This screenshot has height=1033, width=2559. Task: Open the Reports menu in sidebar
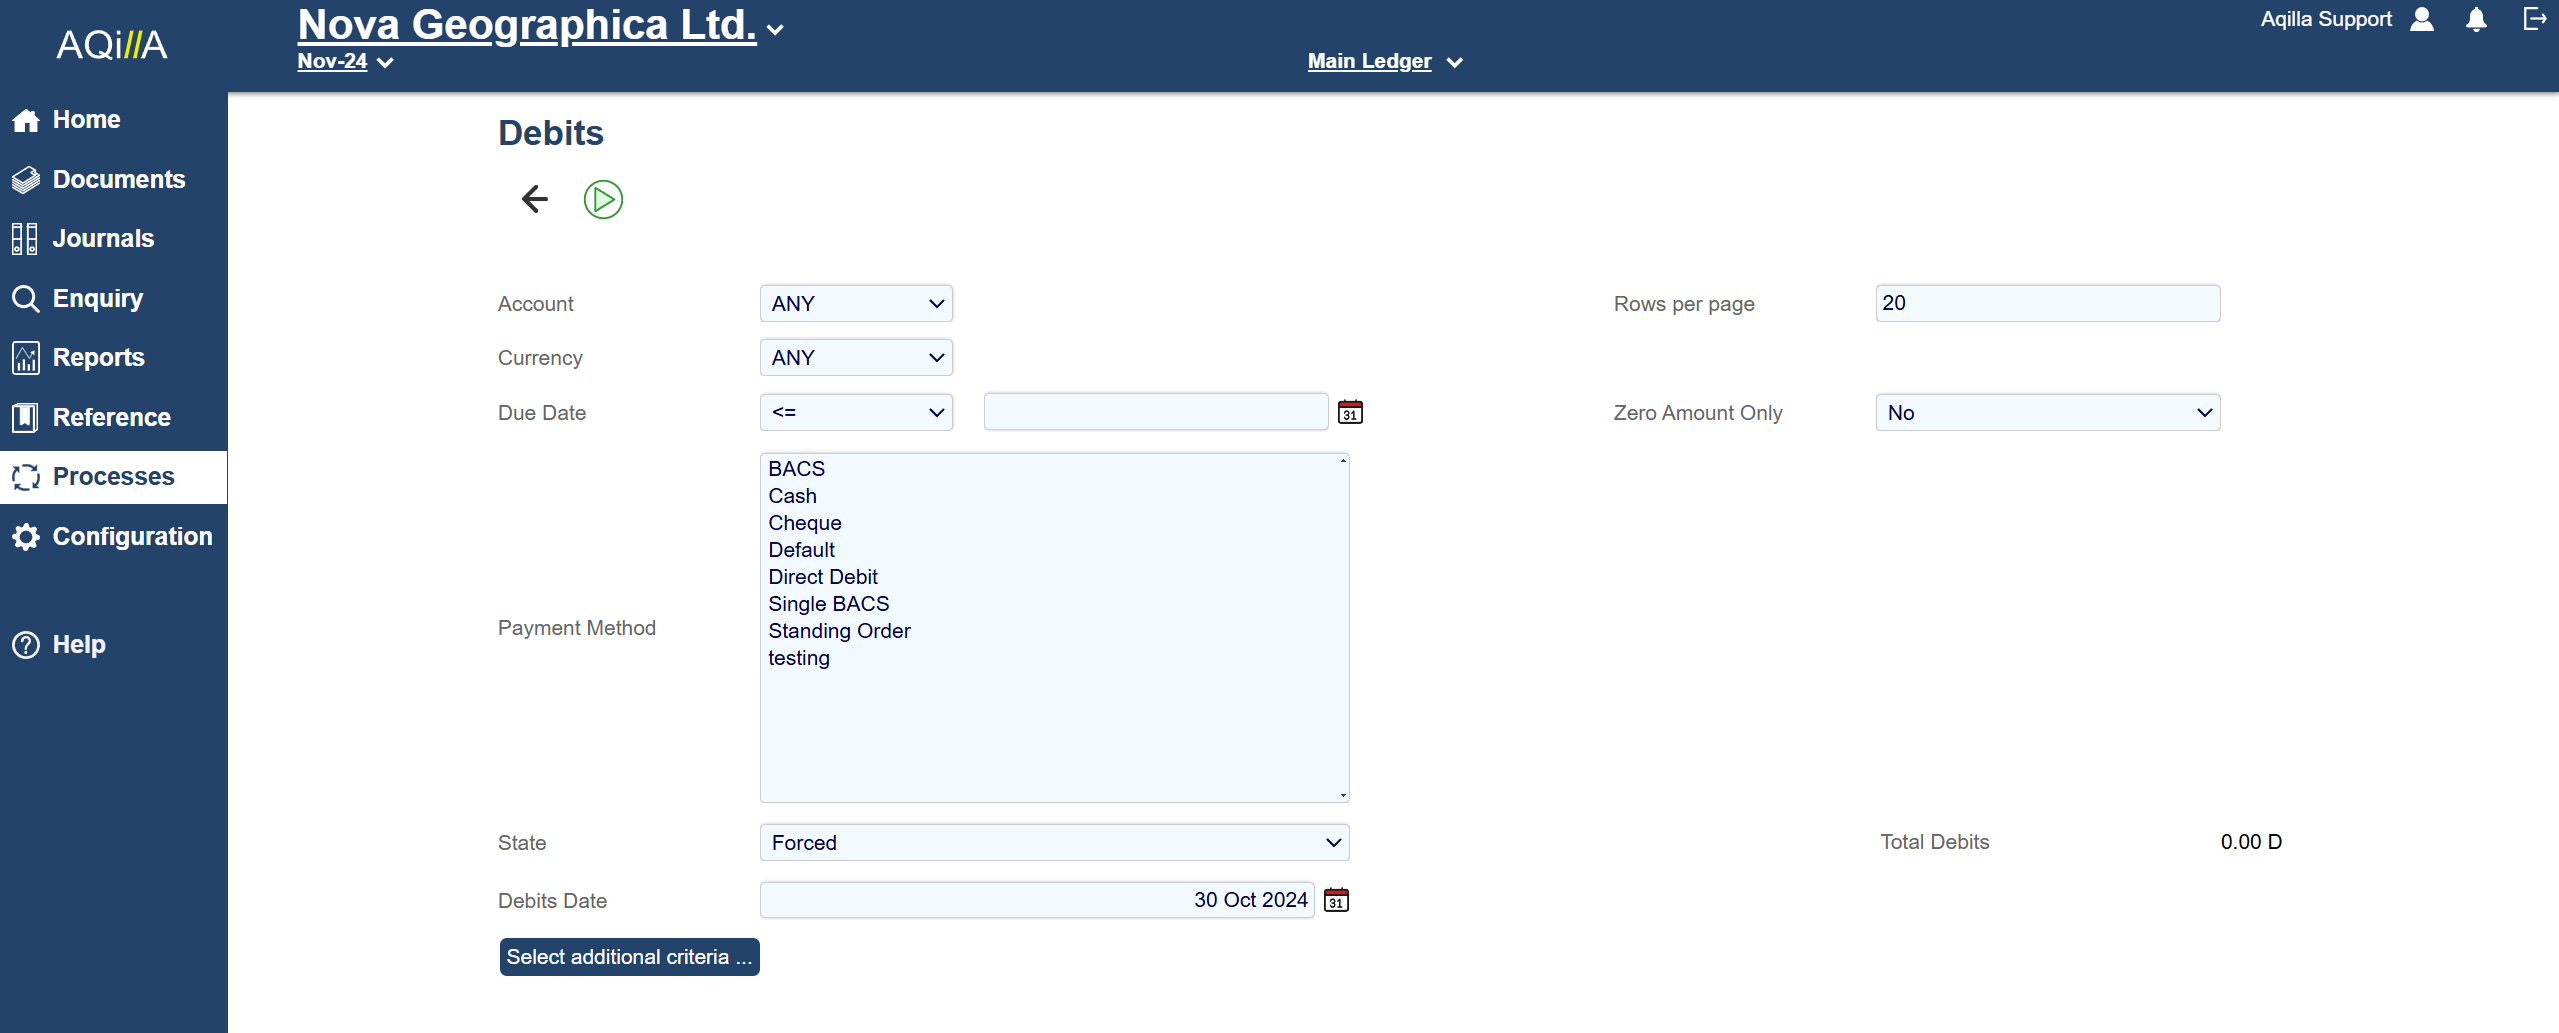click(x=98, y=358)
